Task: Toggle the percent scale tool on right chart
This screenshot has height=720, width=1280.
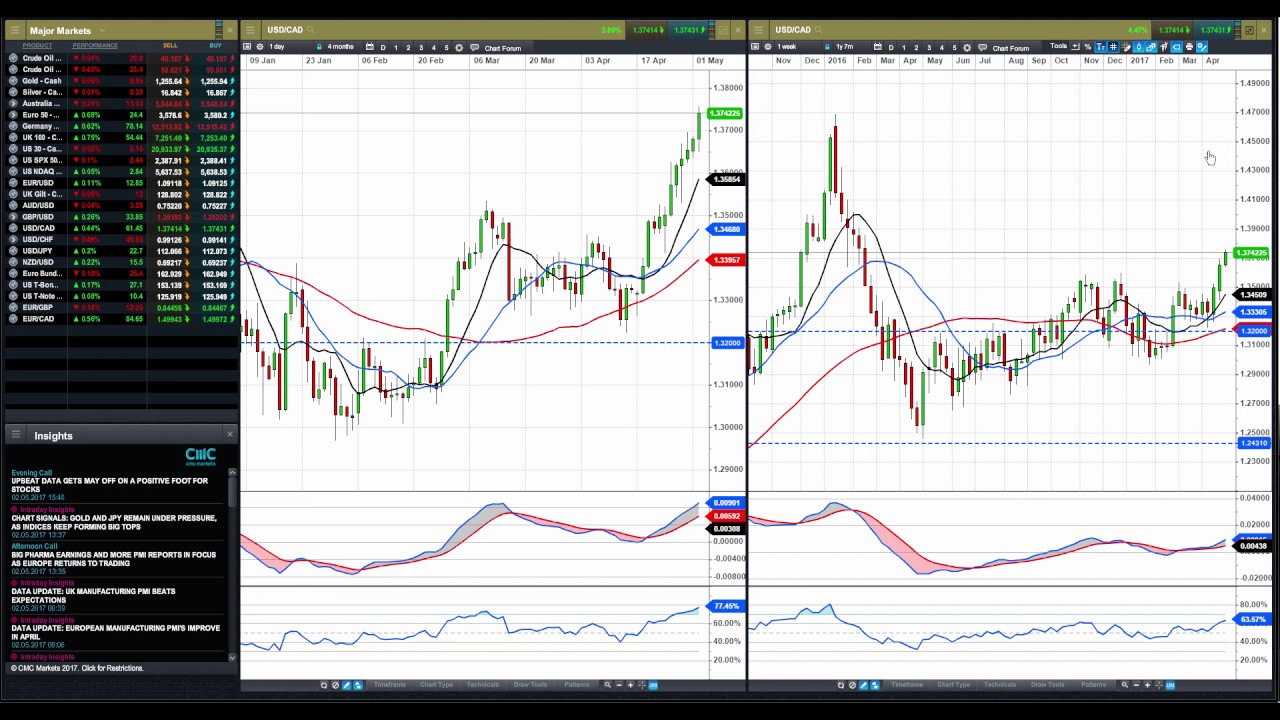Action: pos(1087,47)
